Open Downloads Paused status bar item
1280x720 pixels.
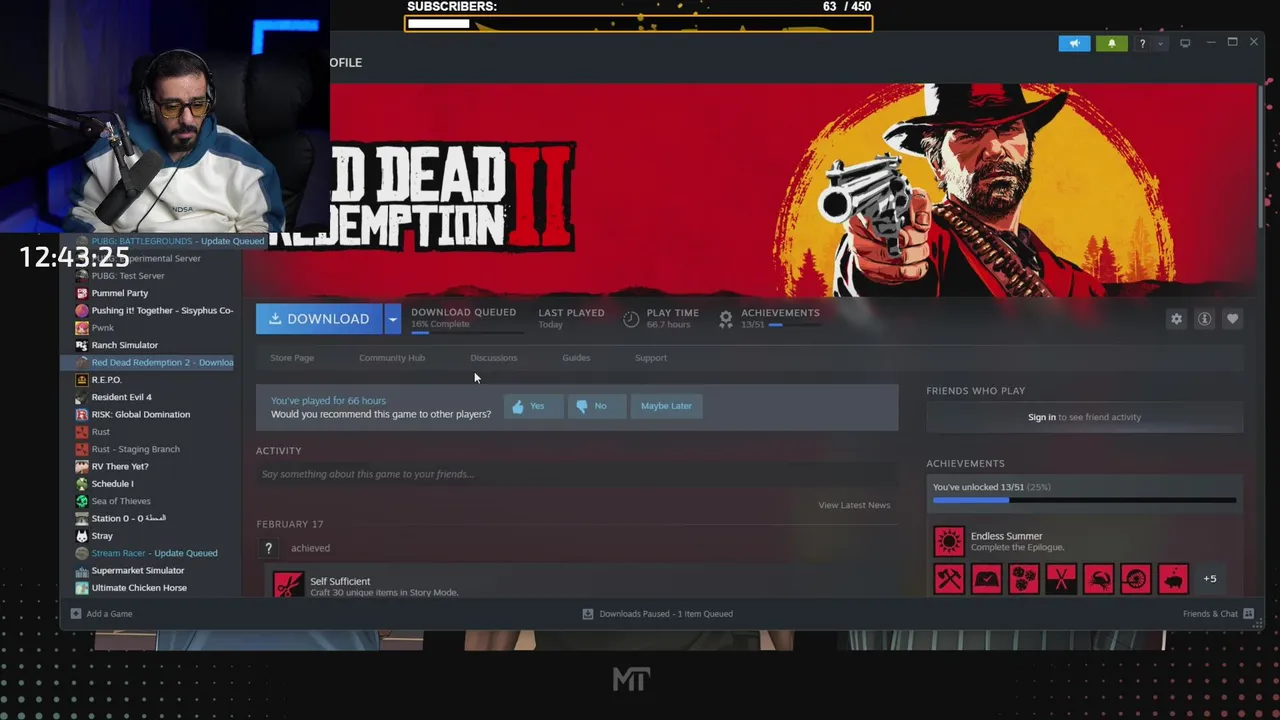pyautogui.click(x=657, y=614)
